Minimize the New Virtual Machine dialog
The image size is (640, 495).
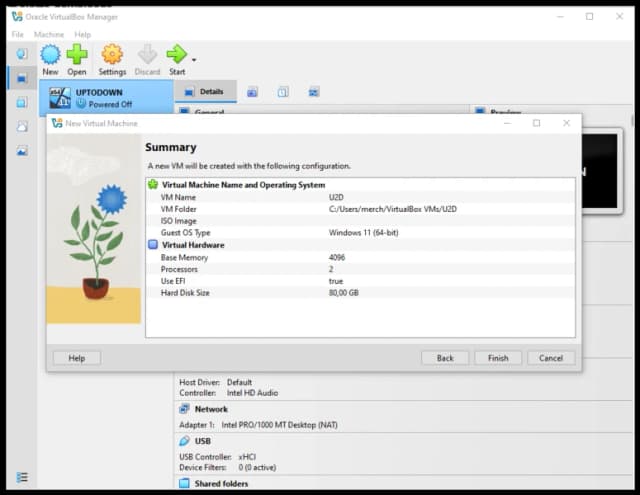tap(507, 123)
